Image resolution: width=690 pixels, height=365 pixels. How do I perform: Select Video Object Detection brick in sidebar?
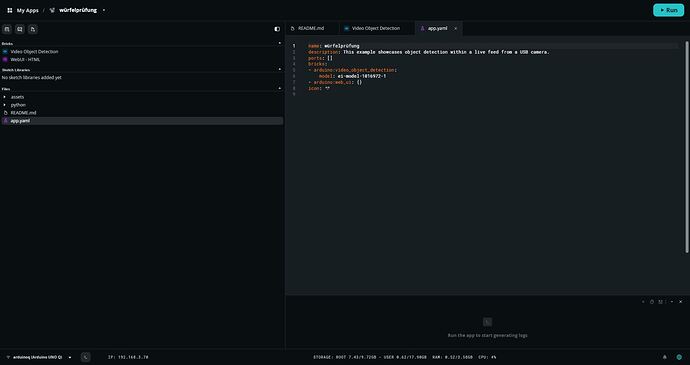click(34, 52)
